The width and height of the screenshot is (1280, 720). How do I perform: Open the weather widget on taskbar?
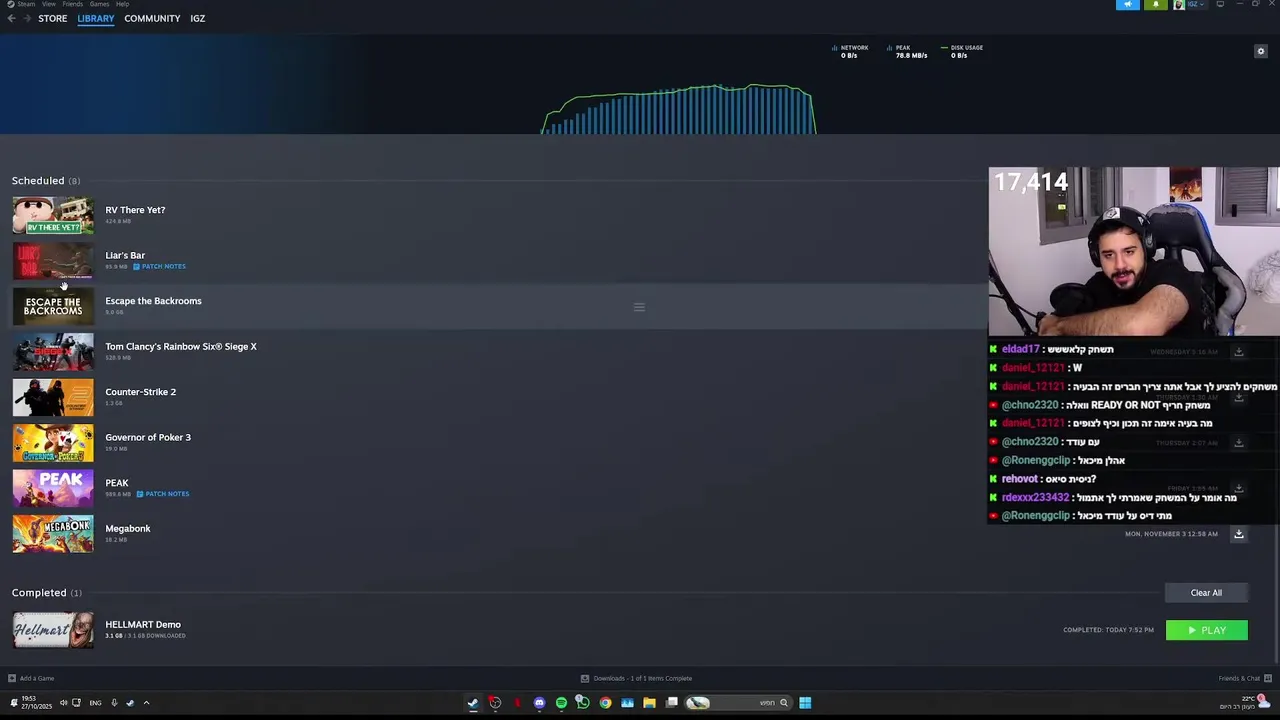click(x=1243, y=702)
